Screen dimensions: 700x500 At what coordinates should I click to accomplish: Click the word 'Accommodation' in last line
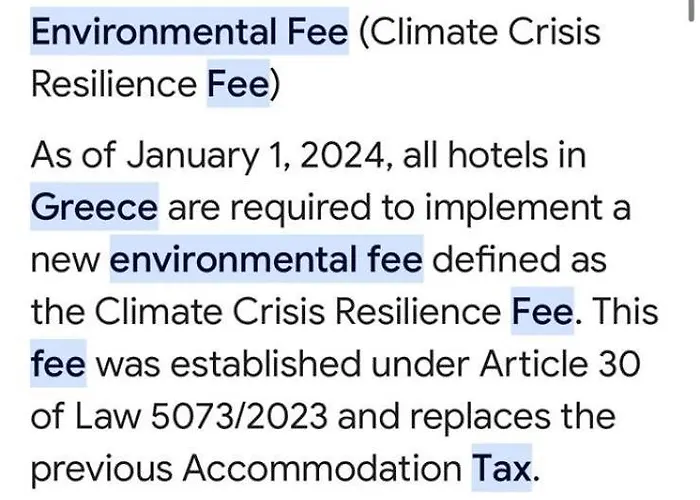pyautogui.click(x=322, y=468)
